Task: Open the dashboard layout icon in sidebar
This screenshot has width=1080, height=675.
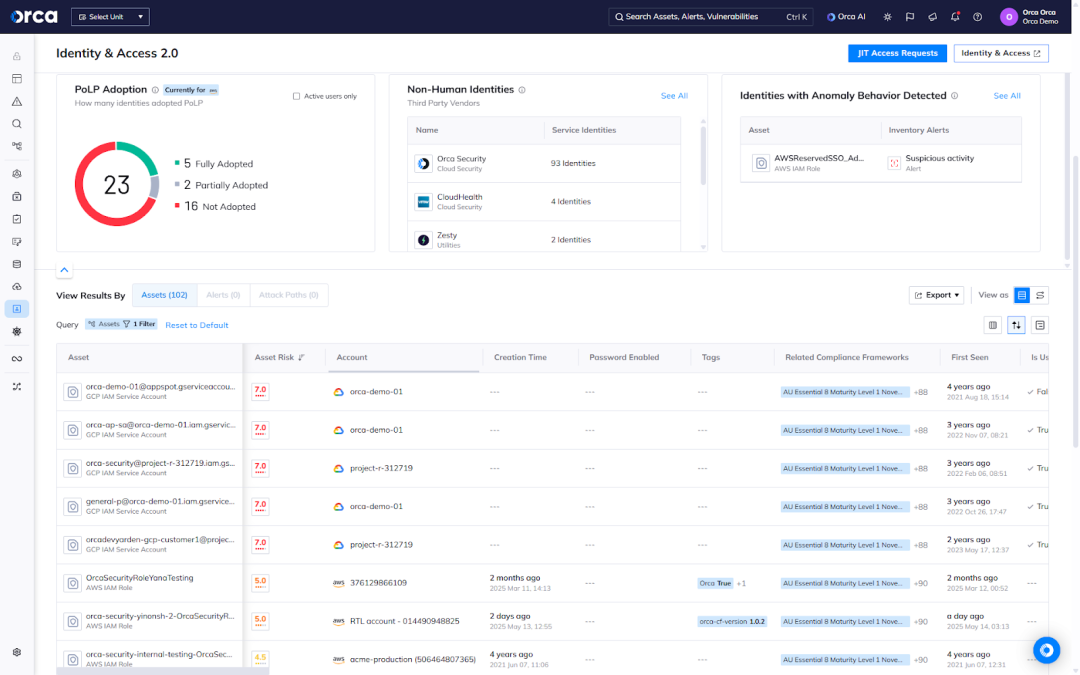Action: [x=17, y=79]
